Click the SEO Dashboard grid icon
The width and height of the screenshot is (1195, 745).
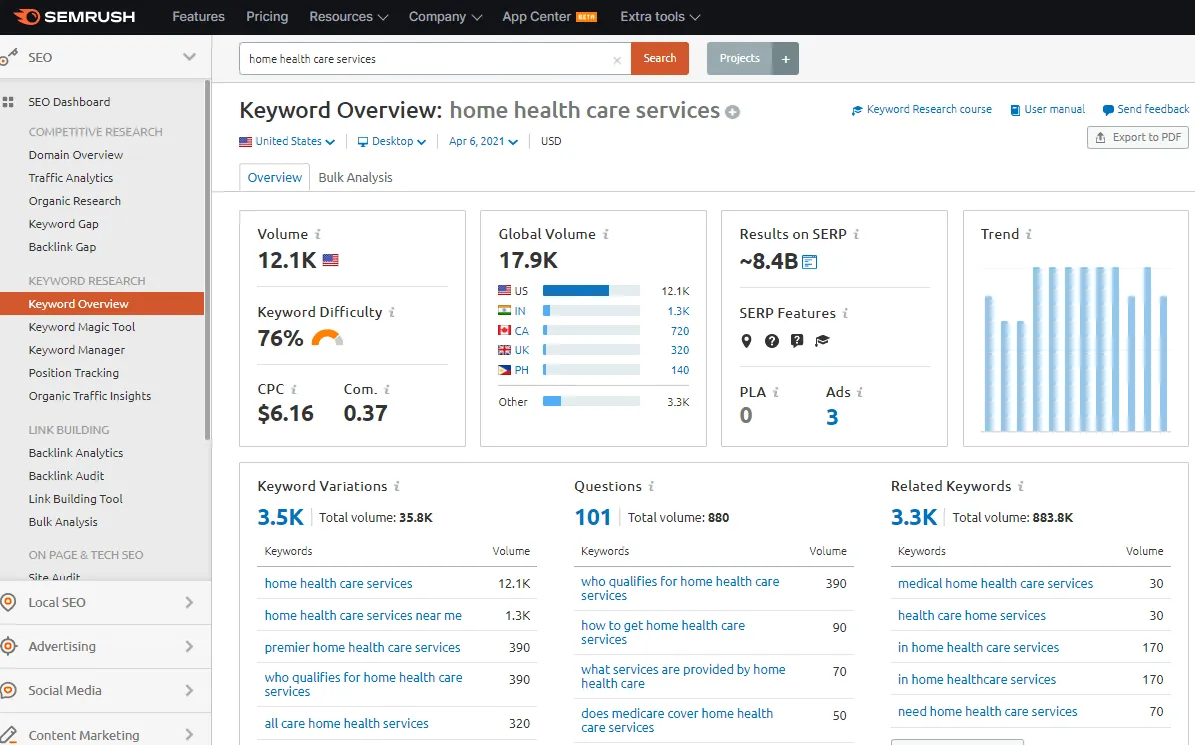(x=9, y=102)
